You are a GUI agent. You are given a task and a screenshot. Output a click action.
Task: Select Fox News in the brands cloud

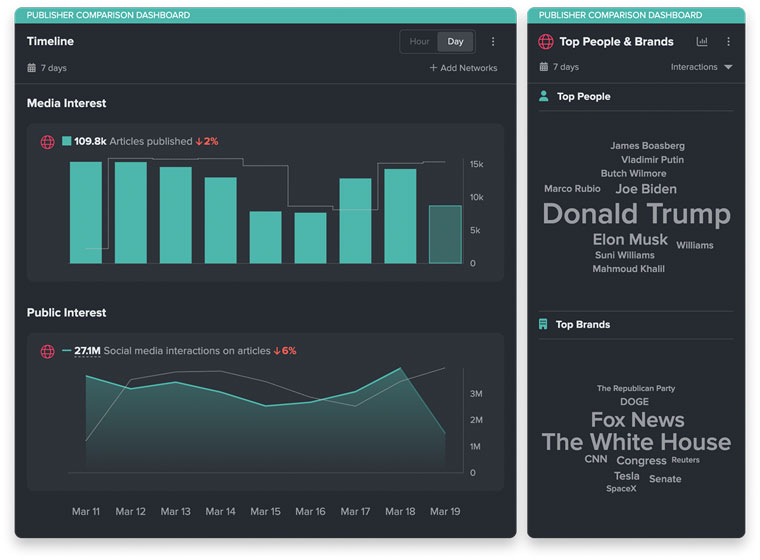pos(637,420)
